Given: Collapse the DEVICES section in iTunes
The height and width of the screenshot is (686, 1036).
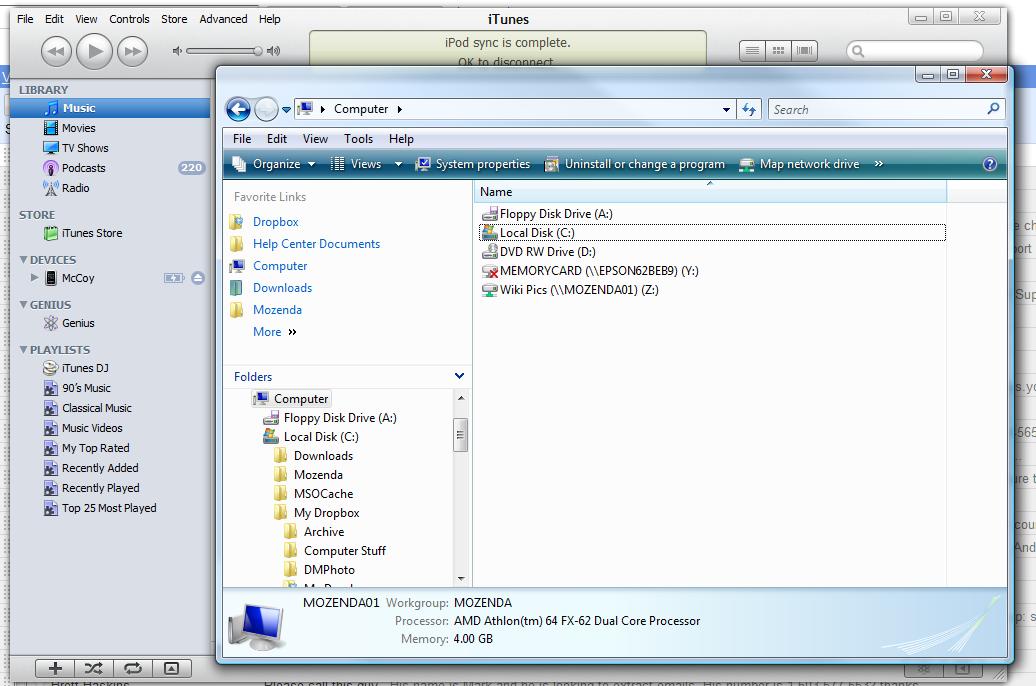Looking at the screenshot, I should (23, 260).
